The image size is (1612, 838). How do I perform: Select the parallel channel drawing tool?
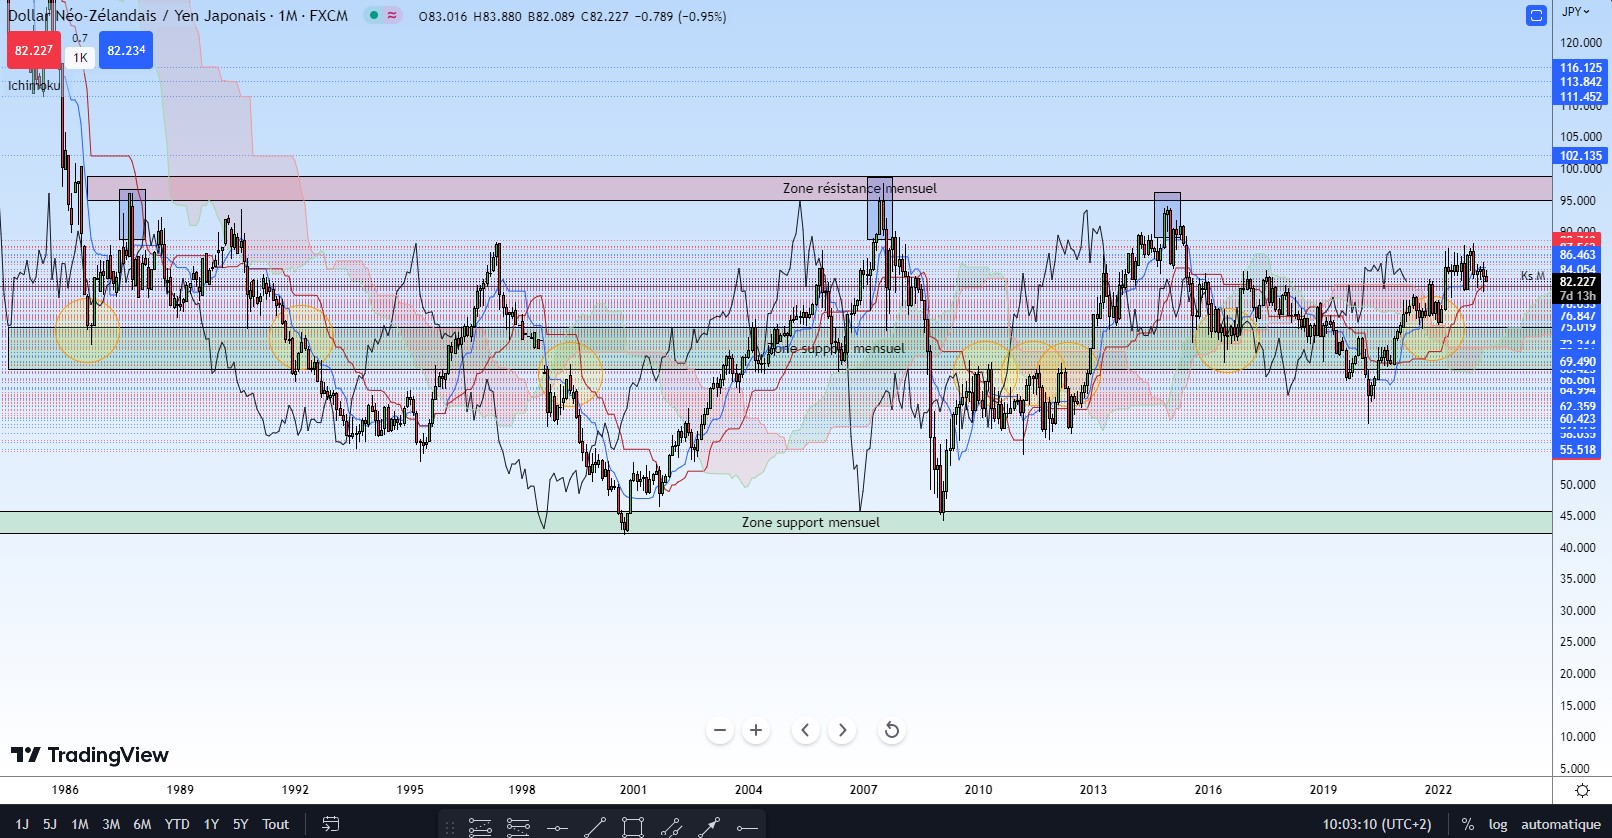(671, 827)
